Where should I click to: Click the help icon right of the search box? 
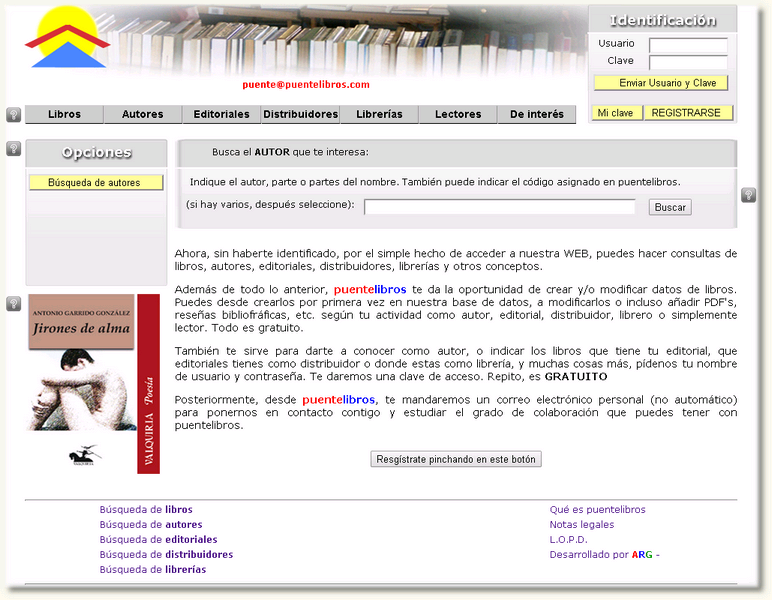point(748,195)
